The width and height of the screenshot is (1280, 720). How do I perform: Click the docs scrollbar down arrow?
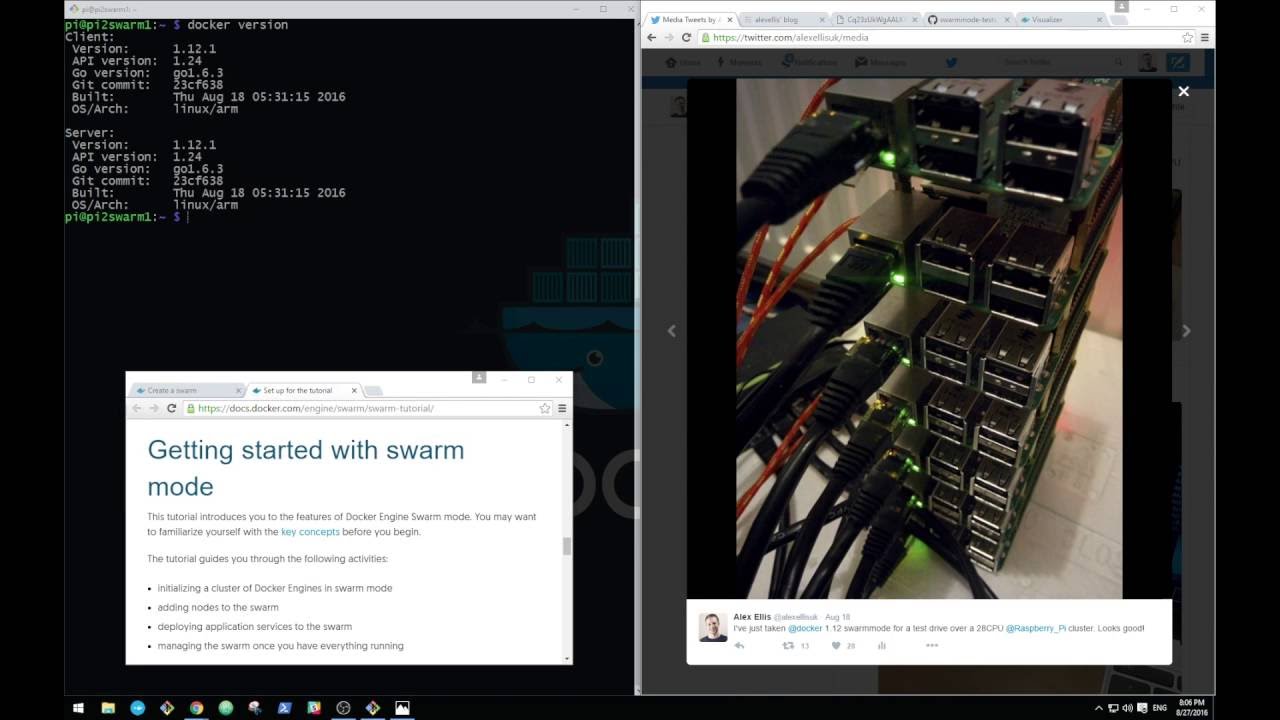[567, 659]
